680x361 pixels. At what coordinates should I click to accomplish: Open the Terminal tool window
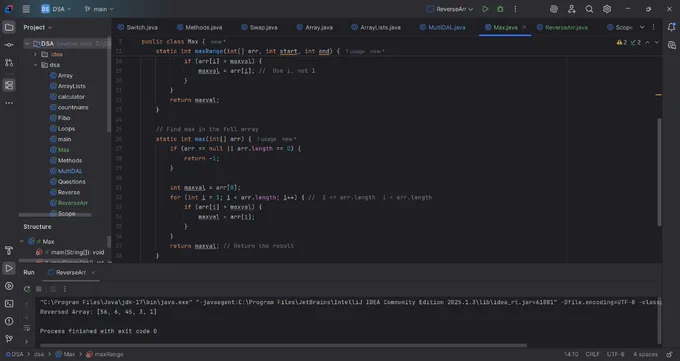click(x=9, y=304)
